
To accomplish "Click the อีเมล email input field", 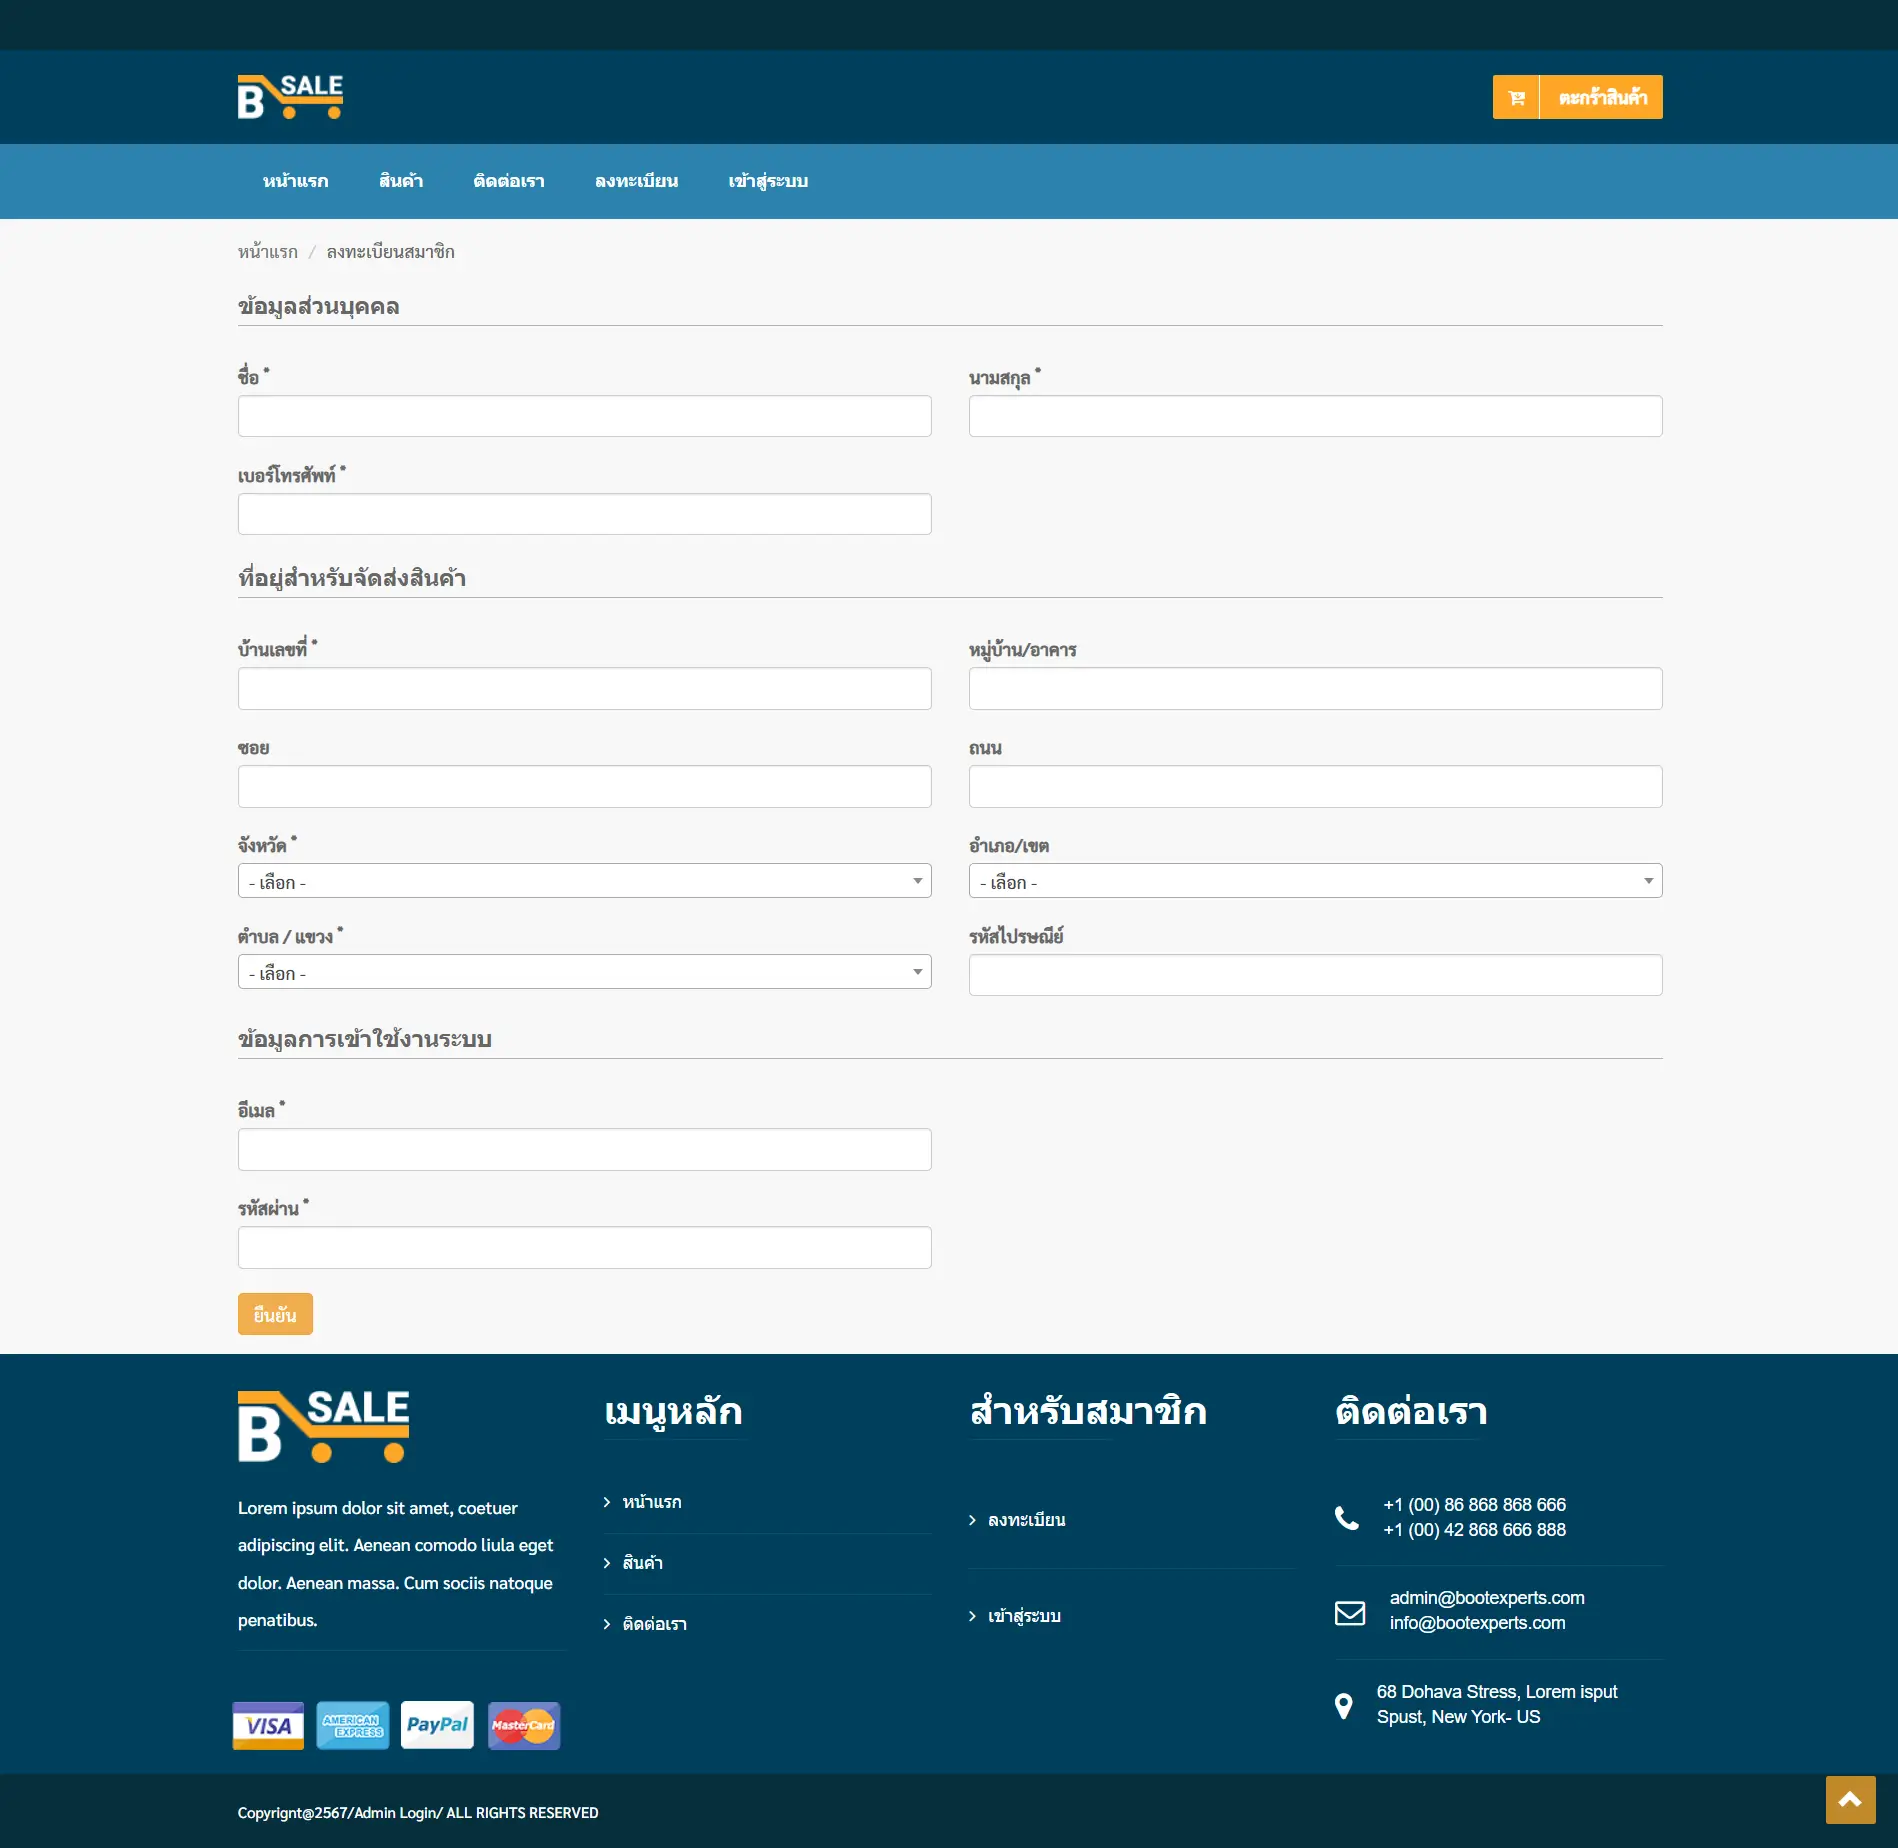I will (x=584, y=1149).
